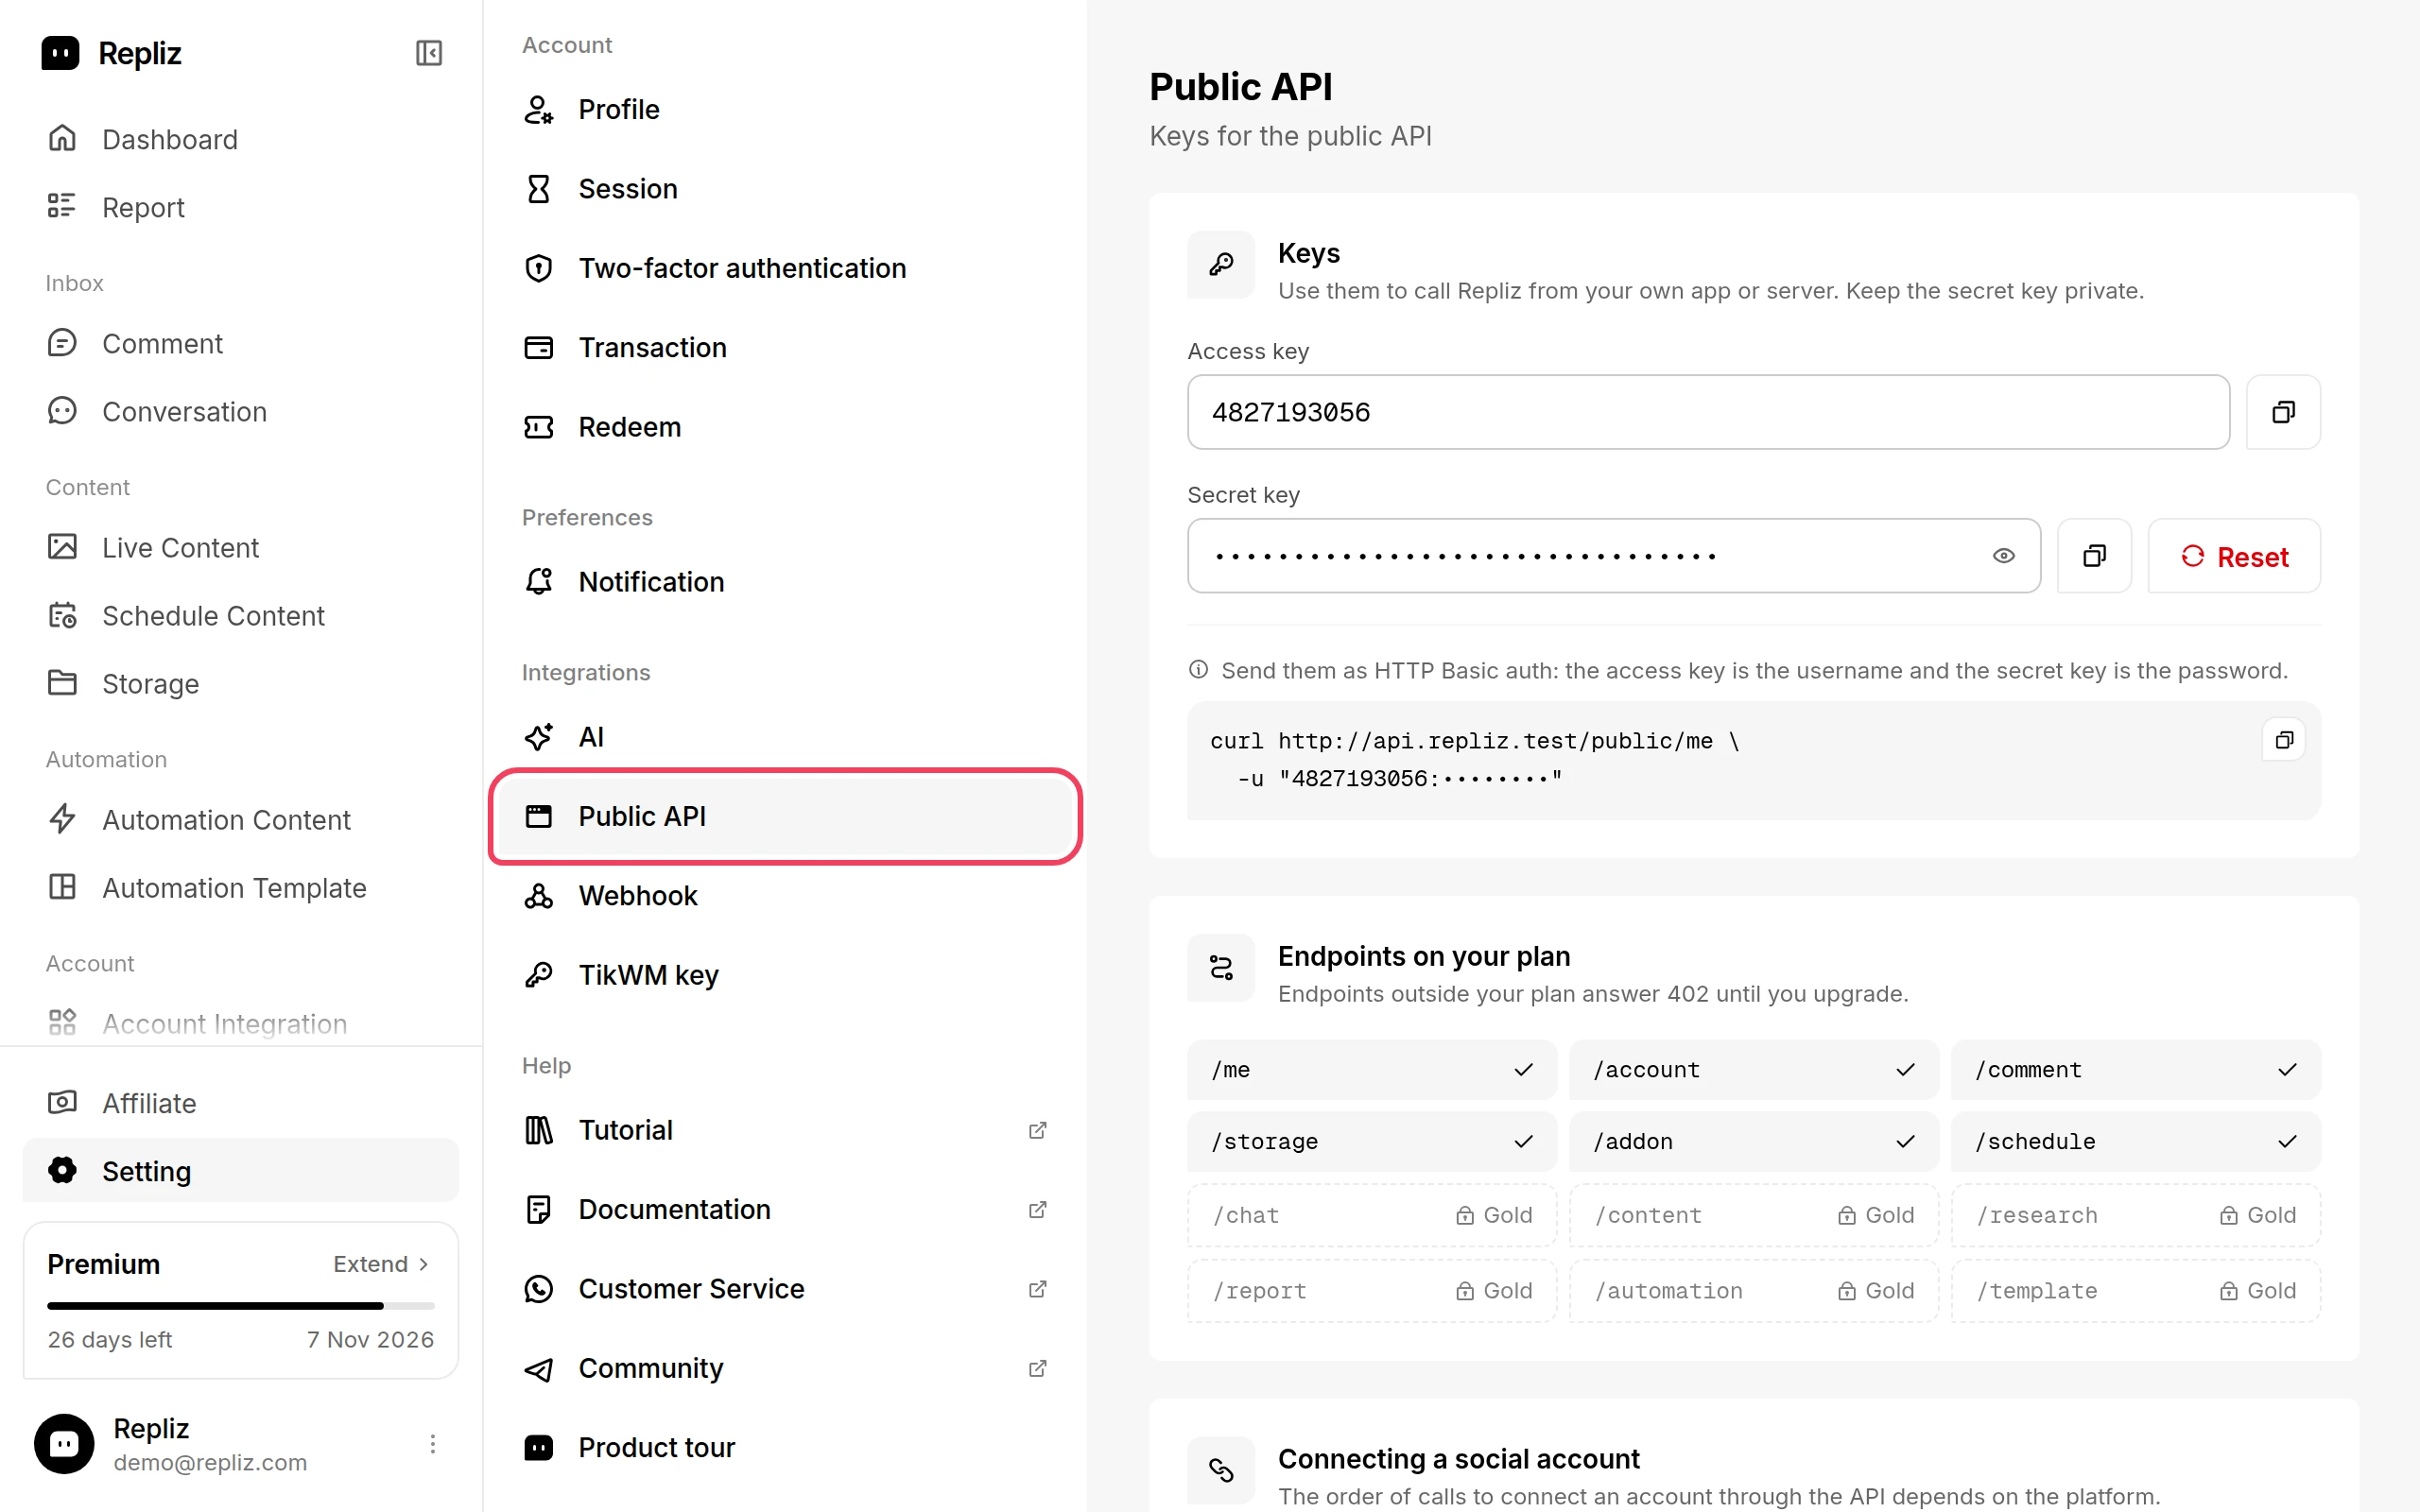This screenshot has width=2420, height=1512.
Task: Reveal the secret key with eye icon
Action: [x=2003, y=556]
